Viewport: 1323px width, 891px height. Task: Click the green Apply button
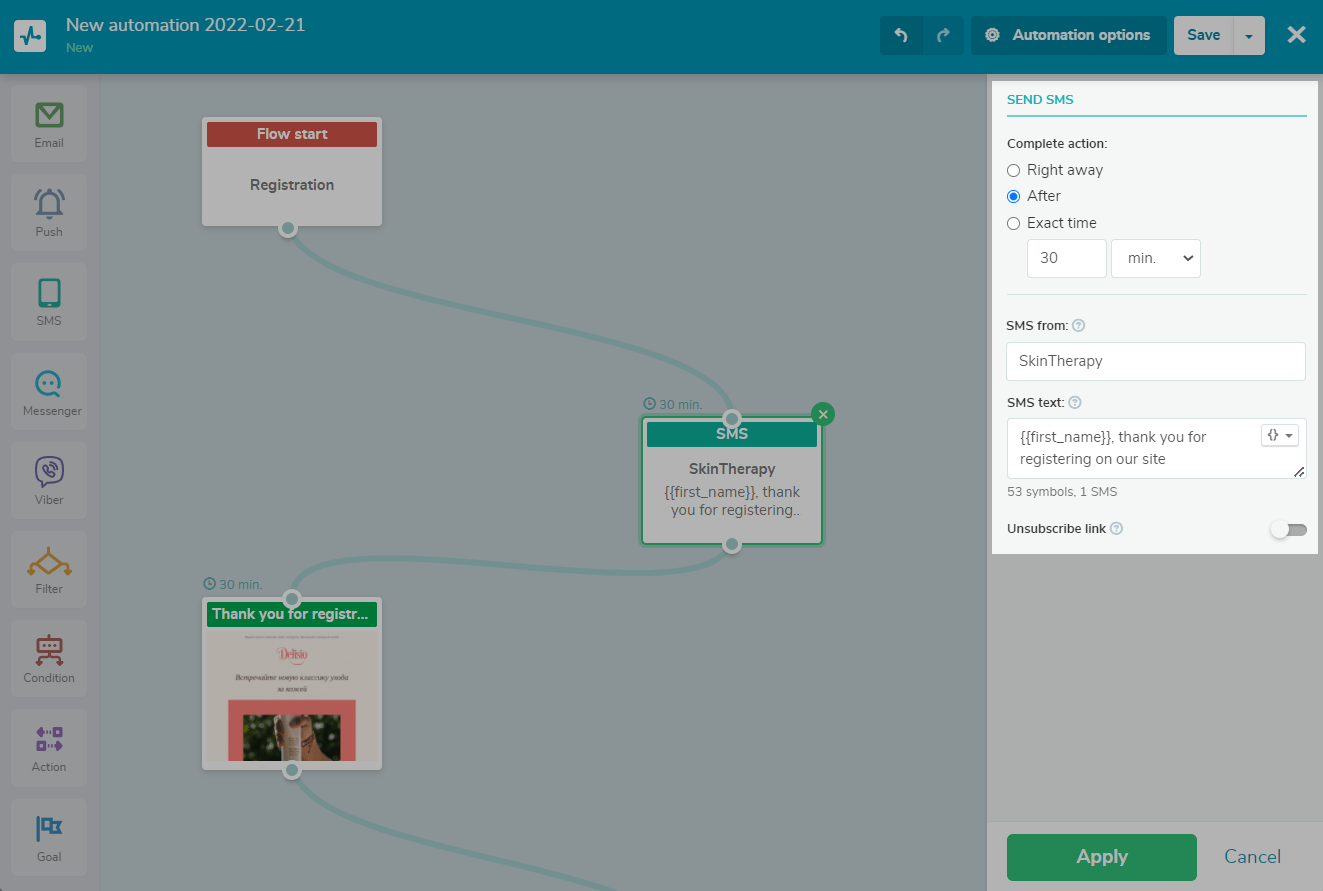(x=1101, y=857)
